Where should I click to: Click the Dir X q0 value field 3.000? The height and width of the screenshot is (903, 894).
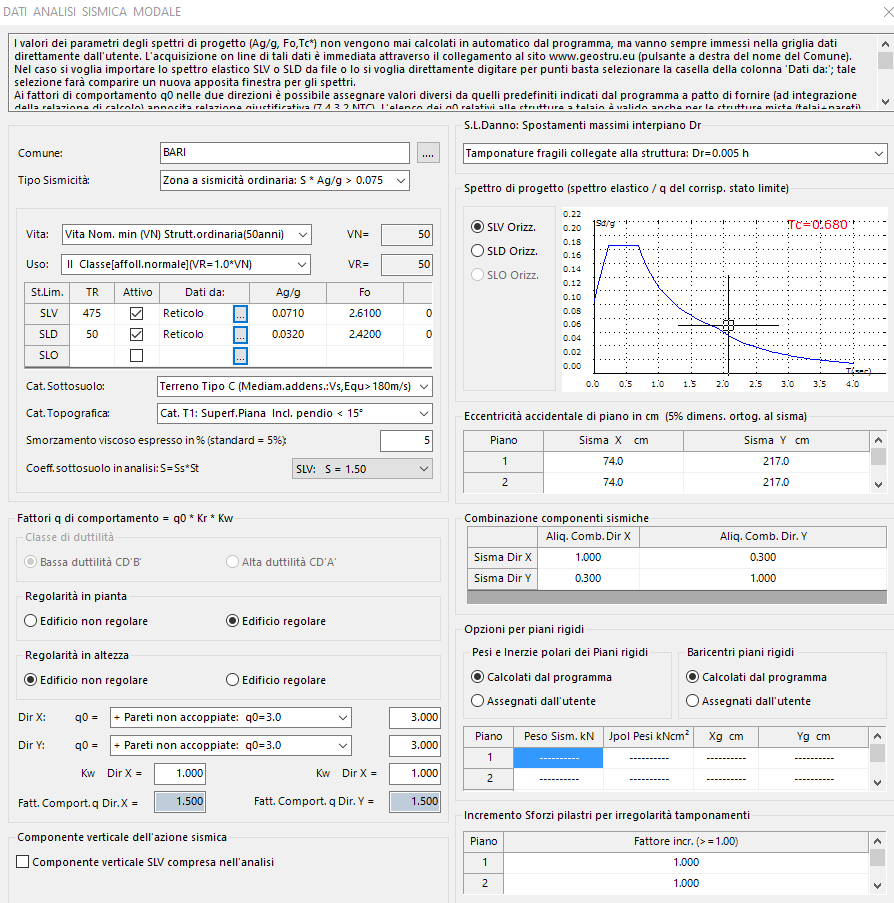tap(415, 718)
